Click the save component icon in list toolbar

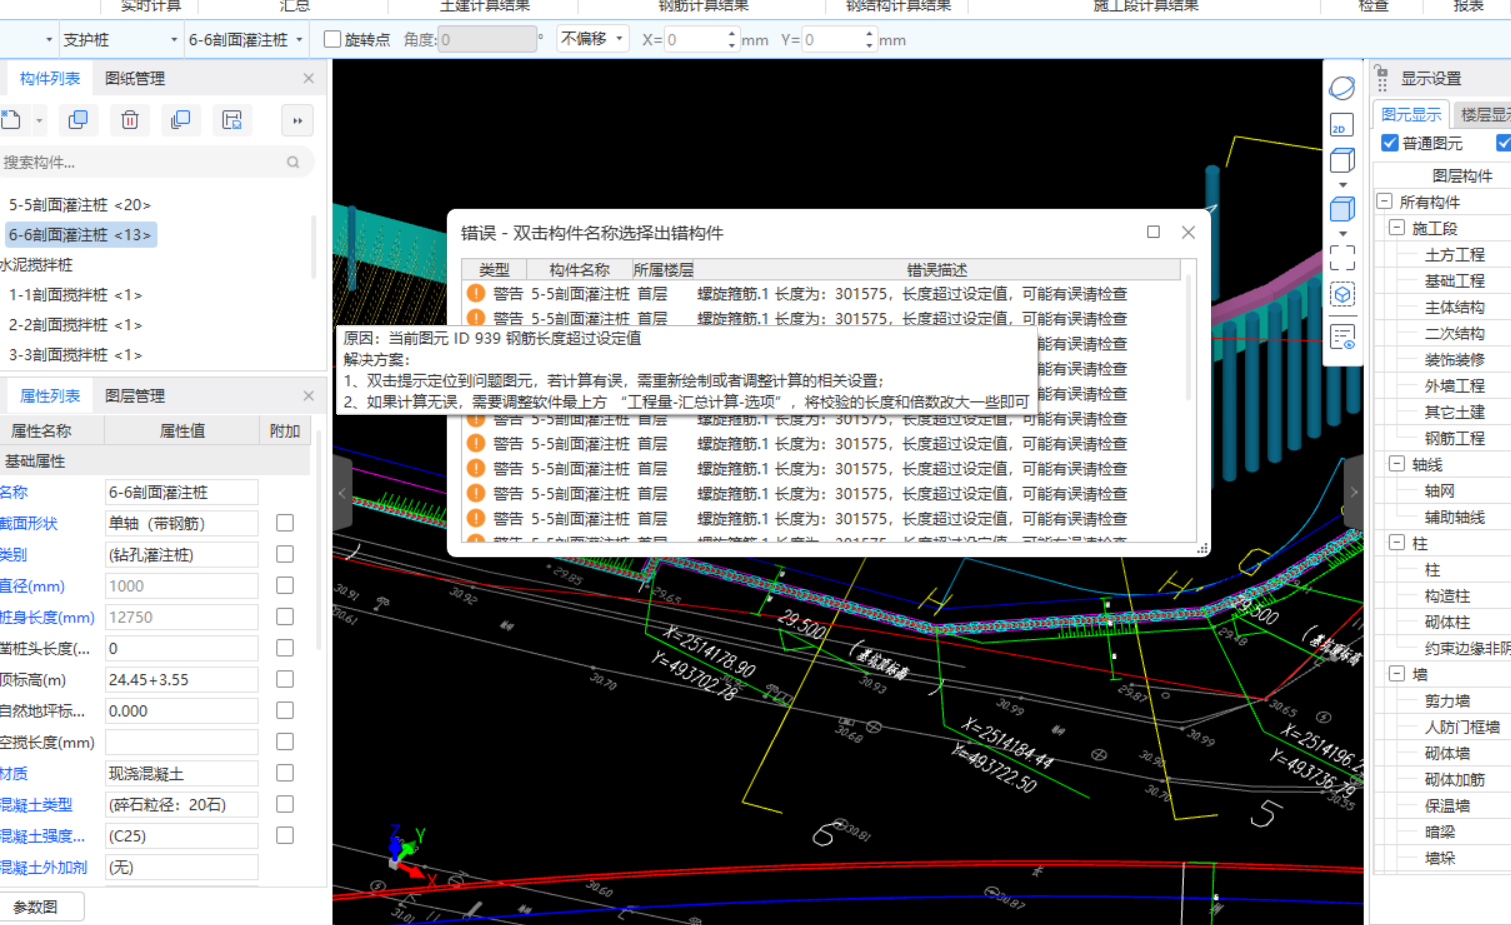click(x=232, y=120)
